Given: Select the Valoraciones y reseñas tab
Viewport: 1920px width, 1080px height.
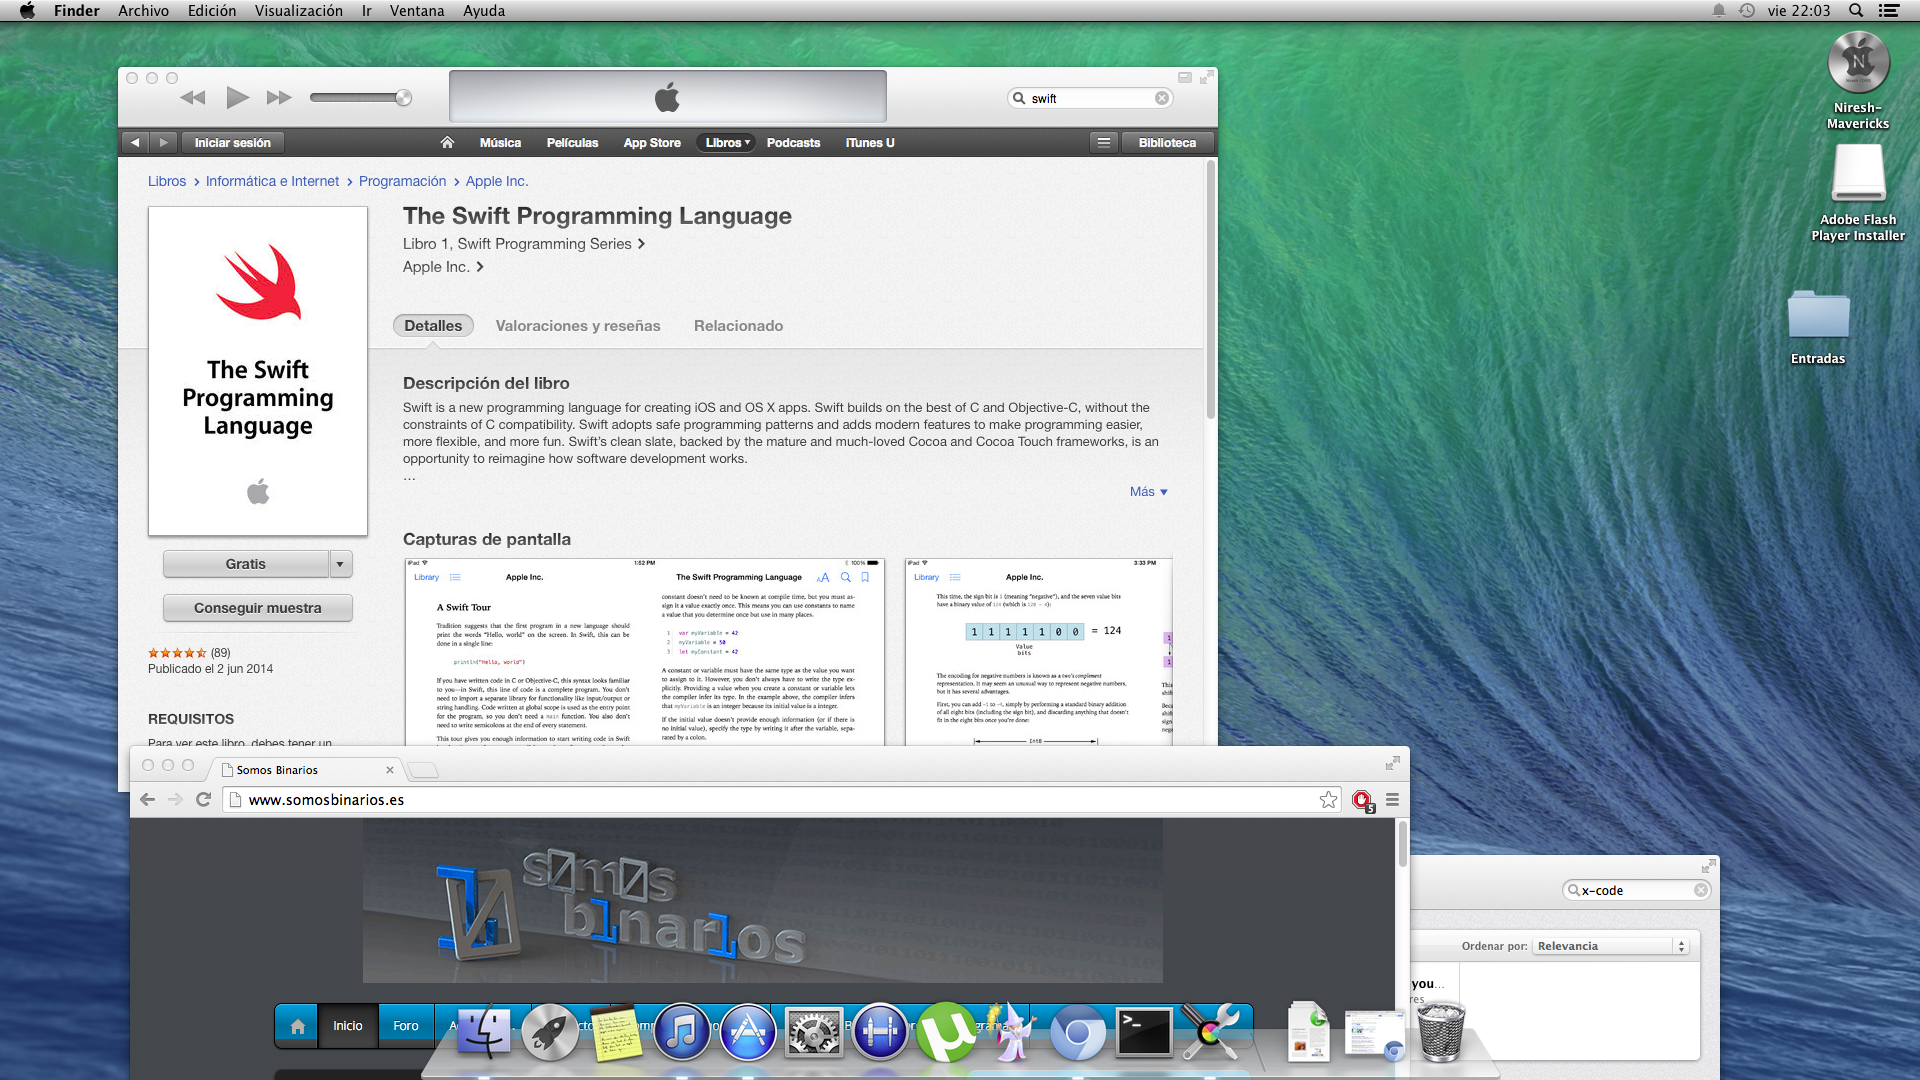Looking at the screenshot, I should 578,326.
